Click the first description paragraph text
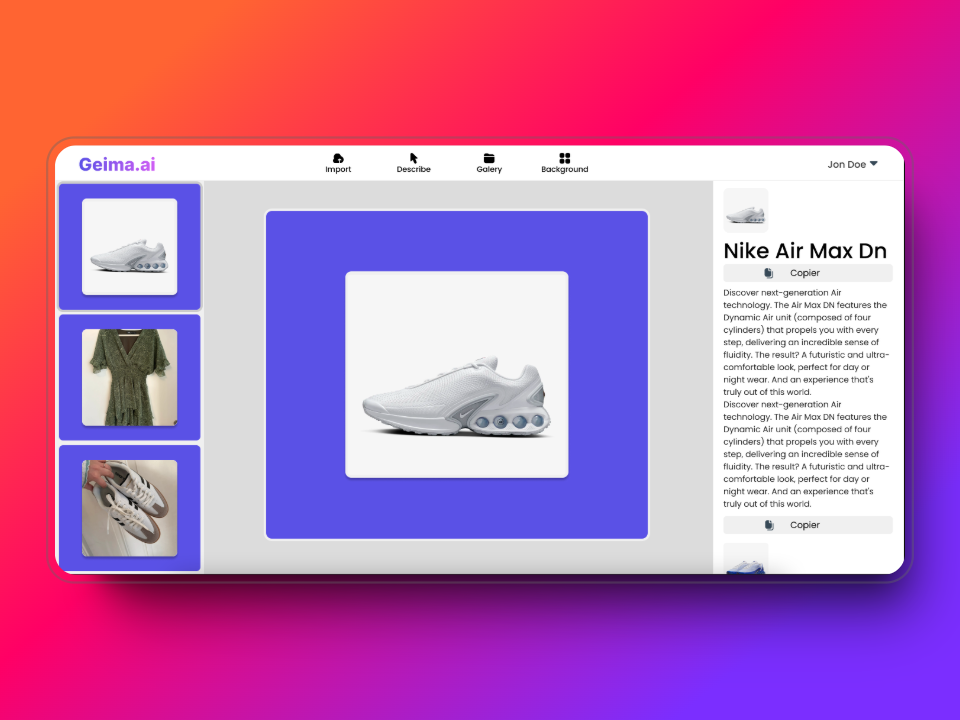 (x=805, y=342)
